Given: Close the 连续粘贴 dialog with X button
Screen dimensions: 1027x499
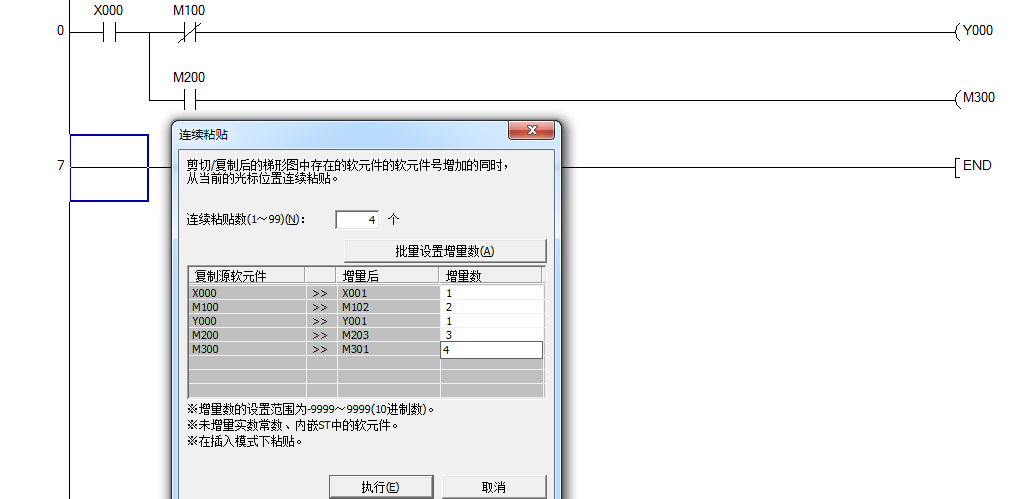Looking at the screenshot, I should pos(531,131).
